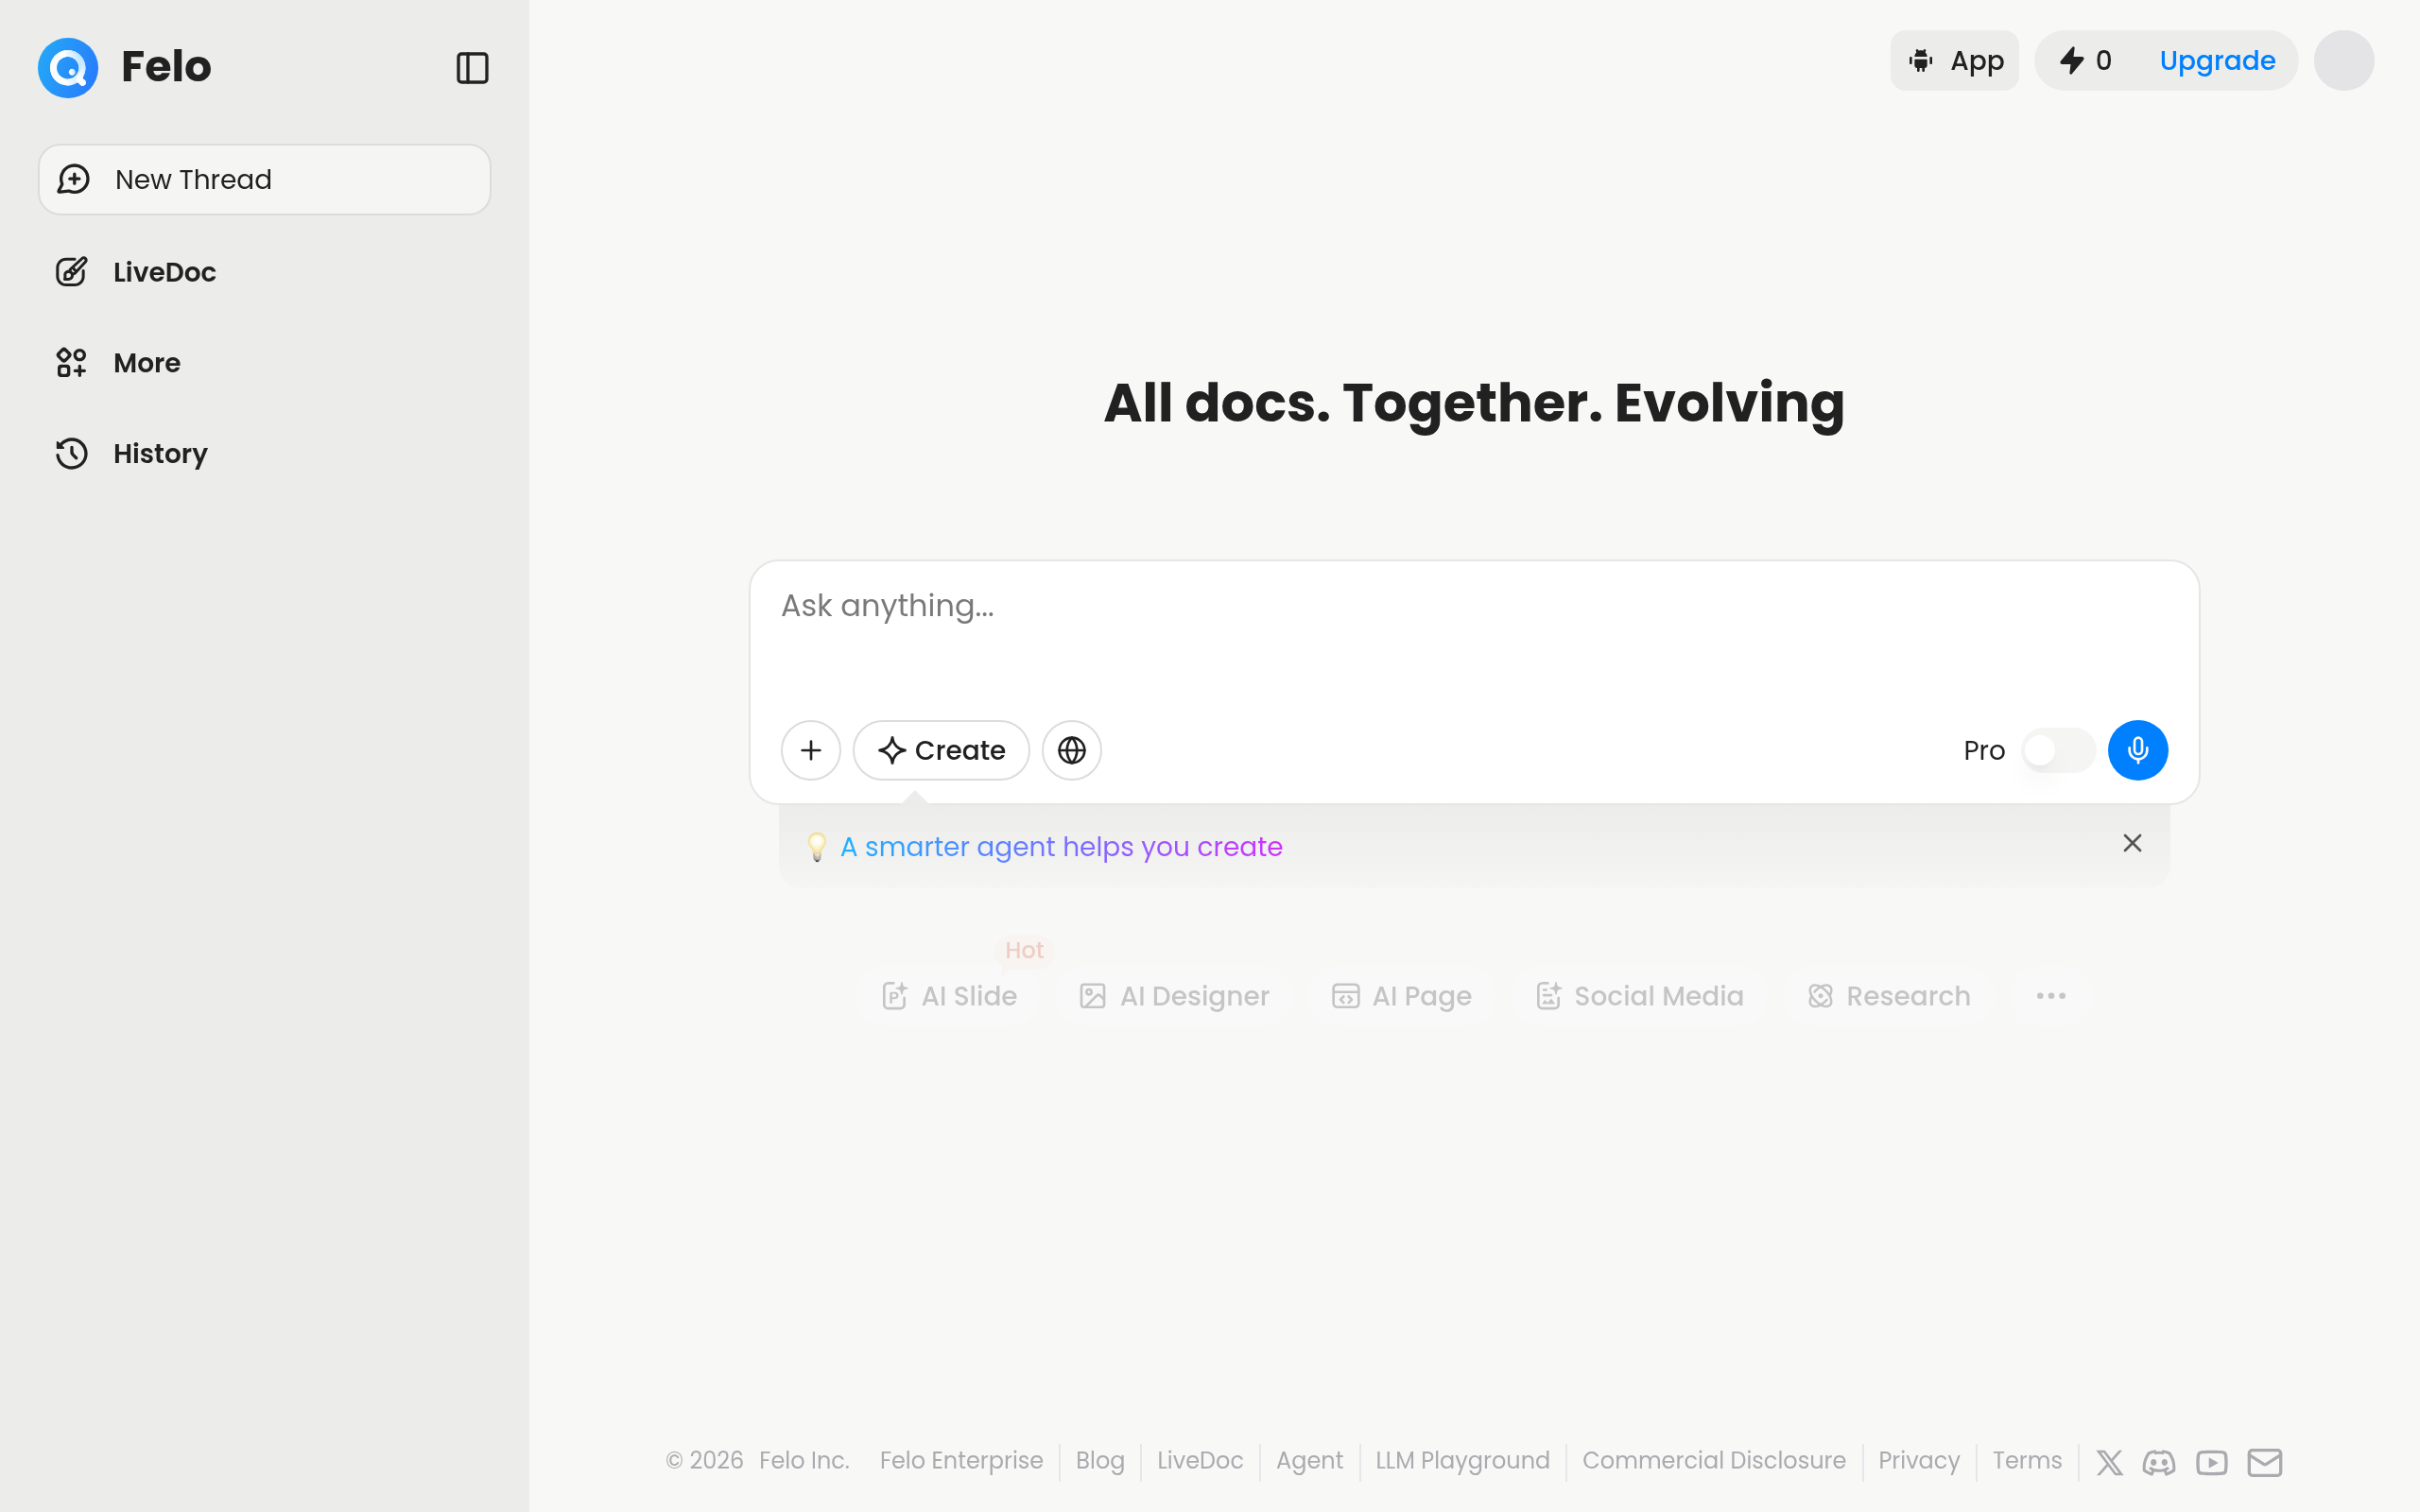The height and width of the screenshot is (1512, 2420).
Task: Click the Upgrade link
Action: click(x=2217, y=60)
